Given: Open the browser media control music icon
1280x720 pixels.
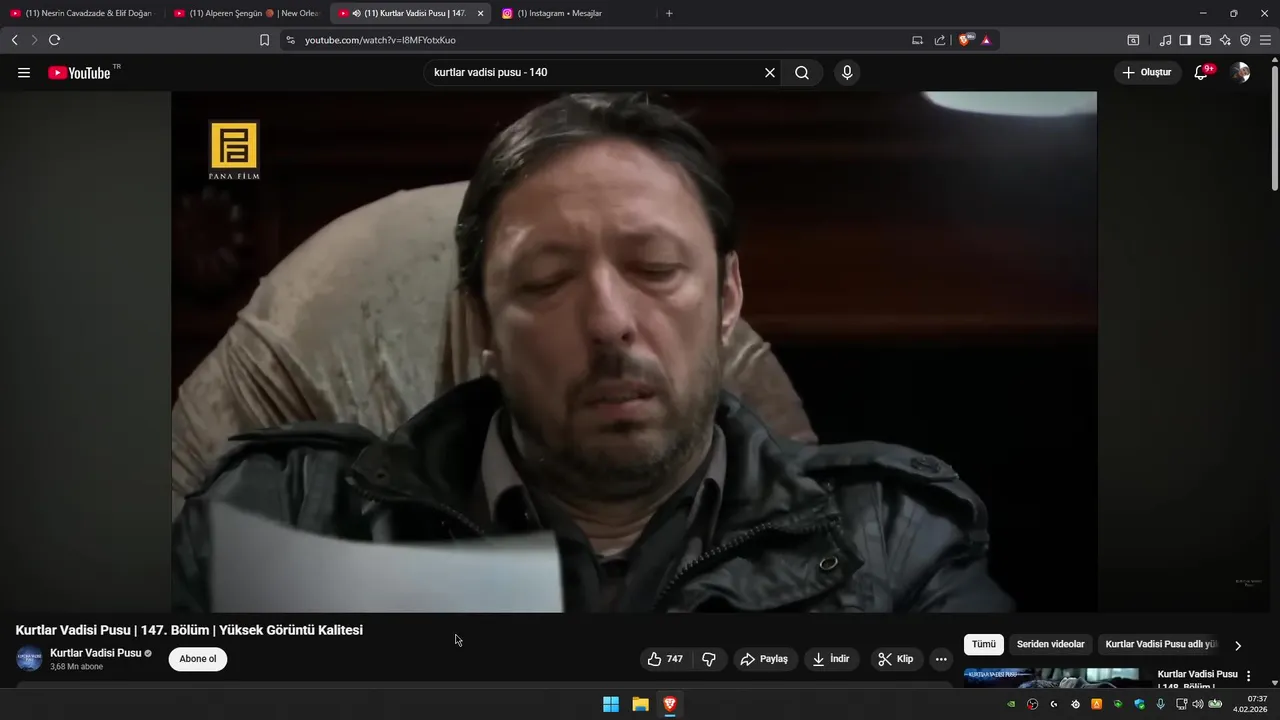Looking at the screenshot, I should pos(1165,40).
